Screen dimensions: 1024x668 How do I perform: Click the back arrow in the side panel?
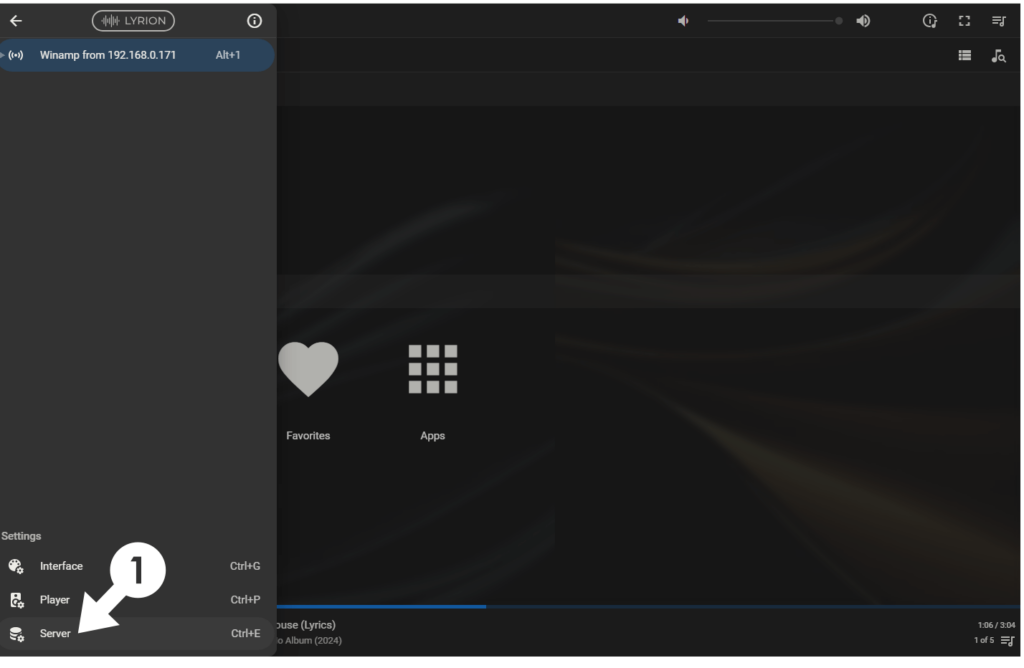16,21
